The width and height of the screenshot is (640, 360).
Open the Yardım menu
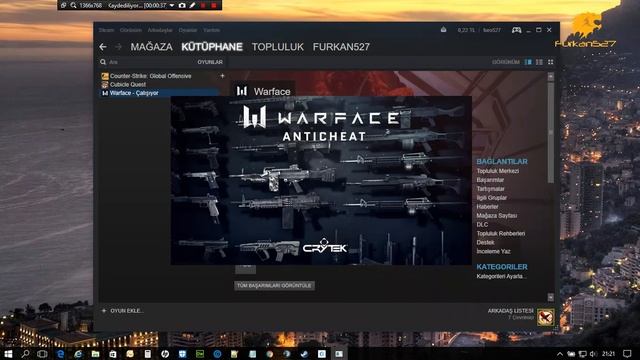(x=211, y=30)
